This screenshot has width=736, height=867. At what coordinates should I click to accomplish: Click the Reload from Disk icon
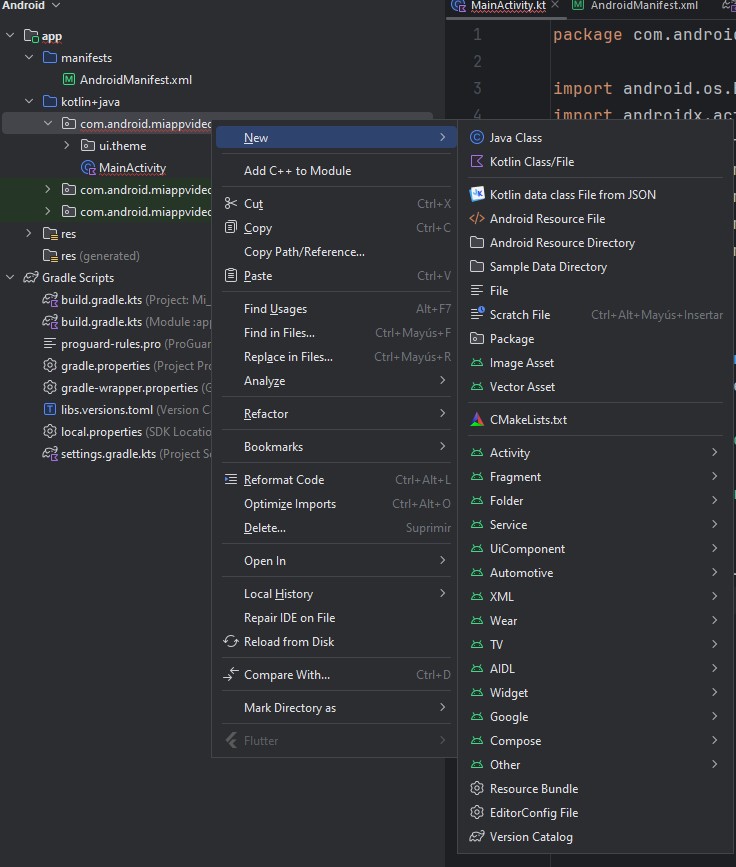point(231,642)
